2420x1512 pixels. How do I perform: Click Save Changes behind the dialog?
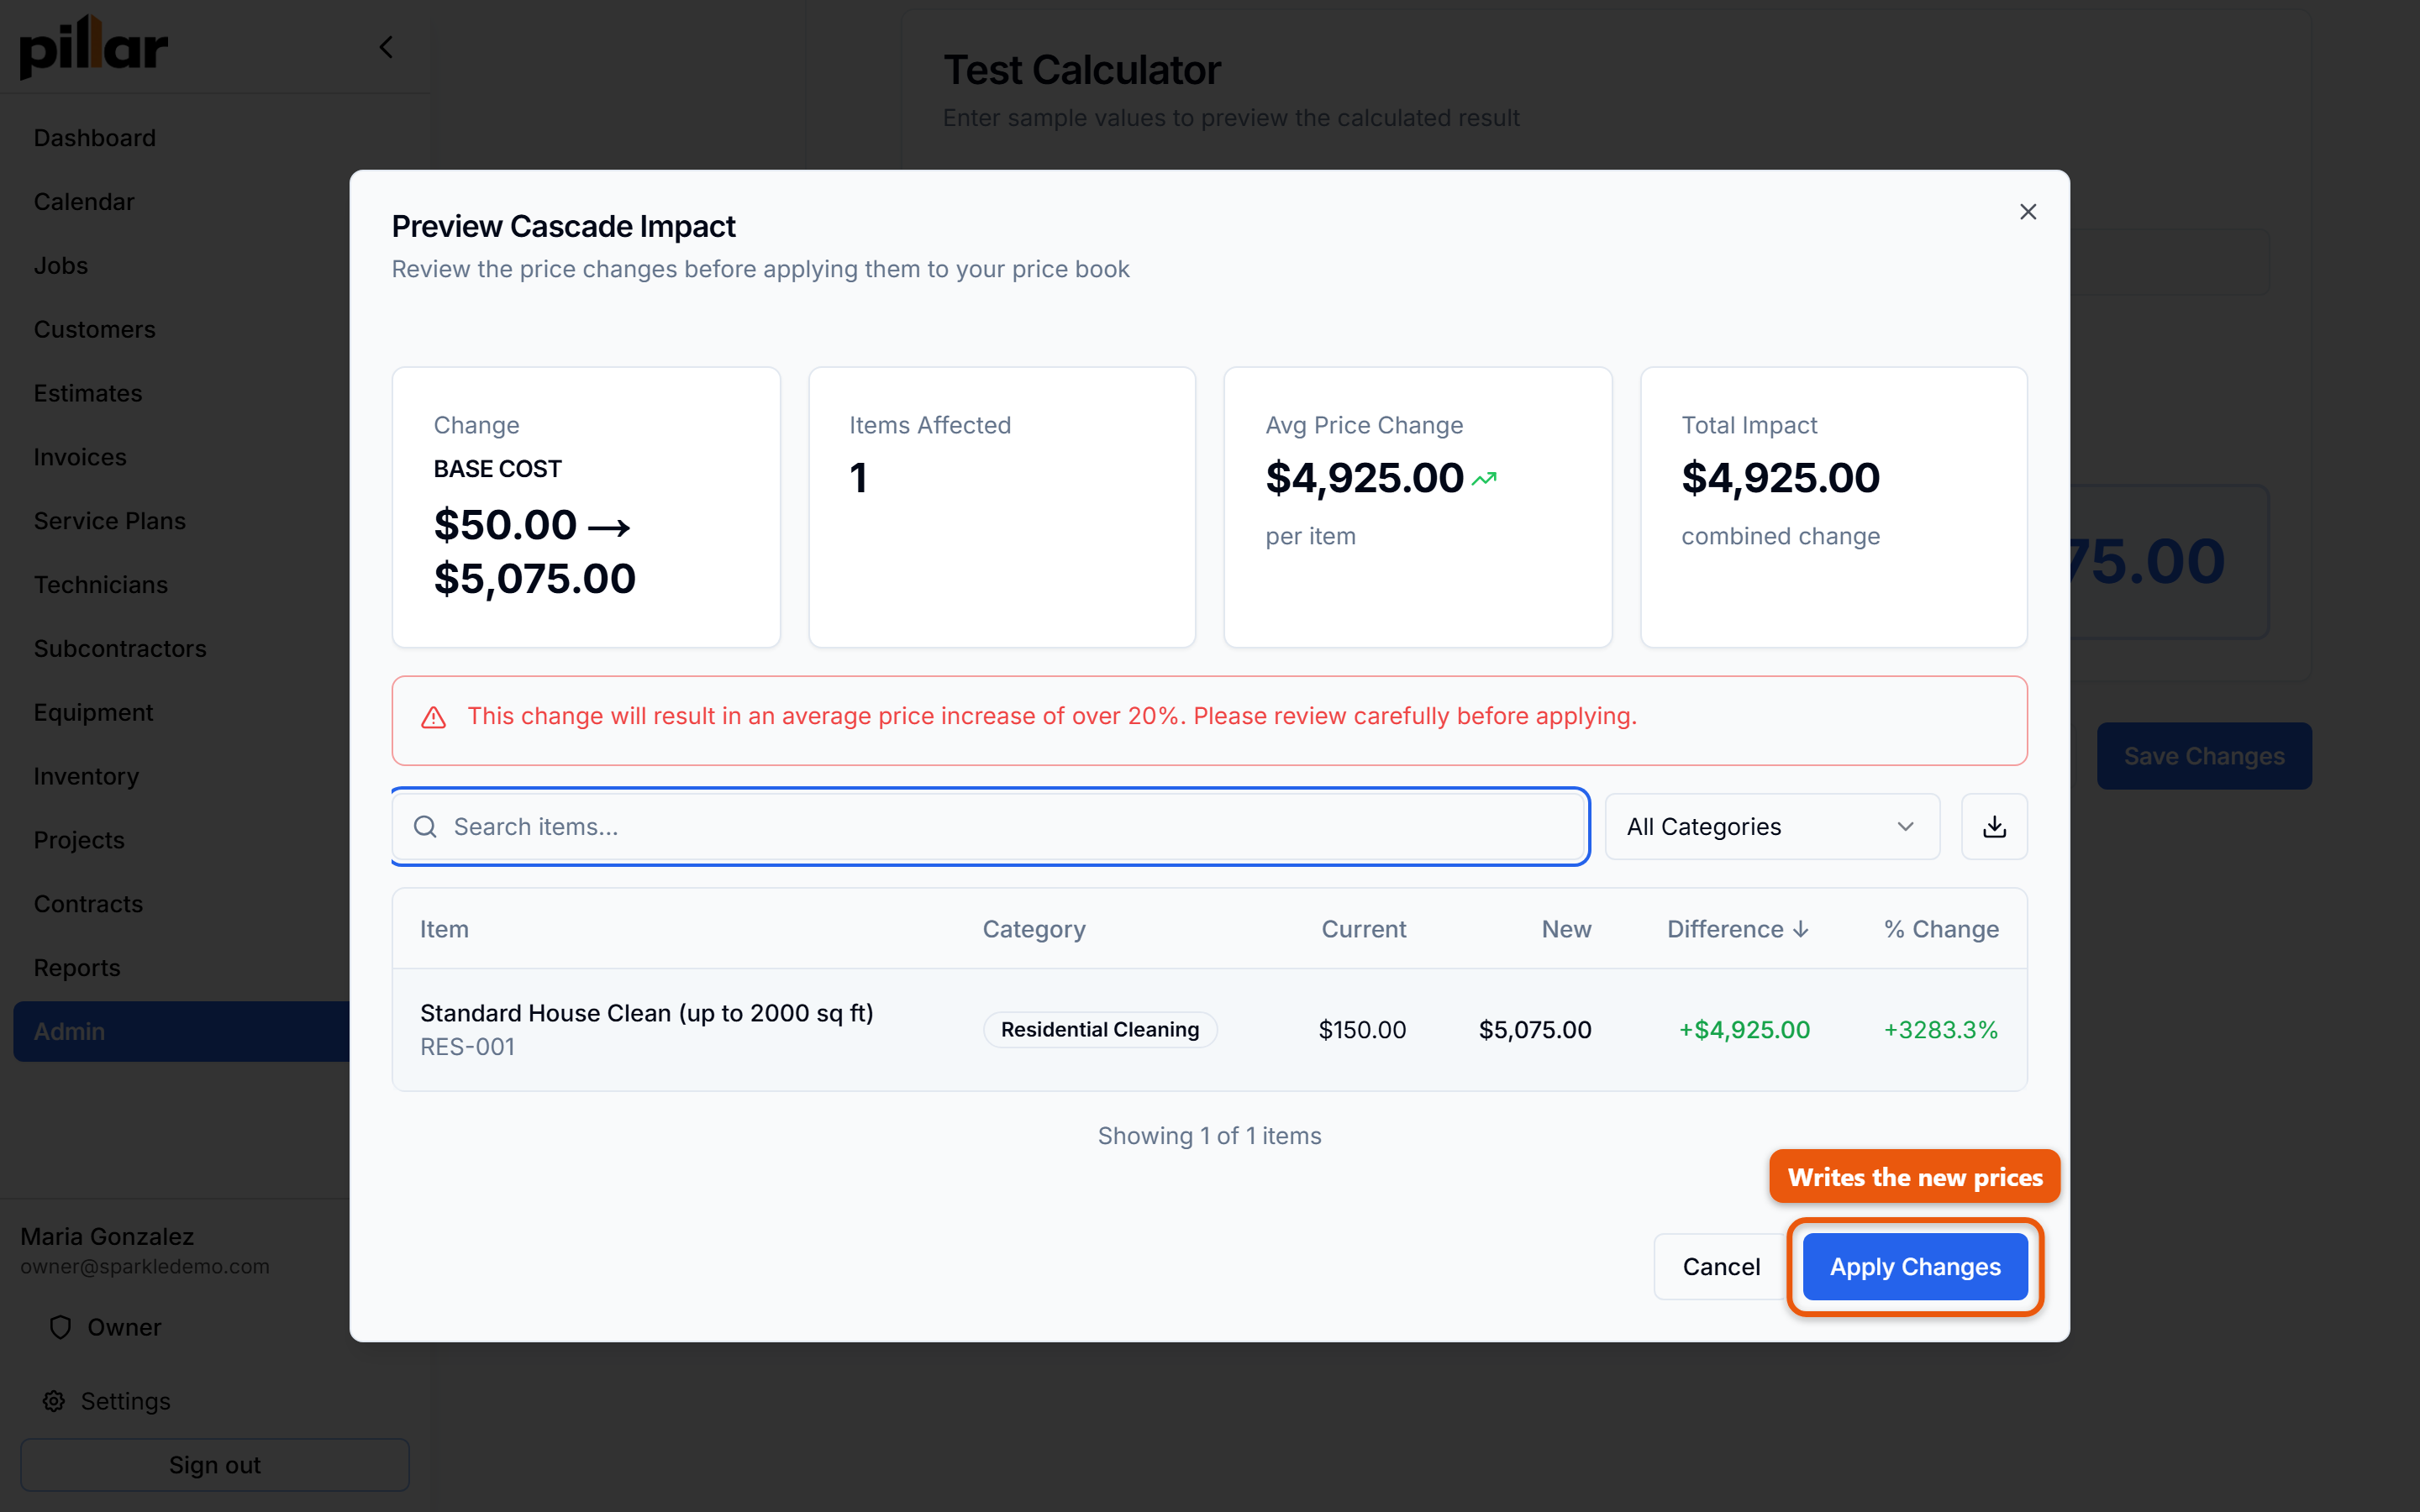point(2204,756)
